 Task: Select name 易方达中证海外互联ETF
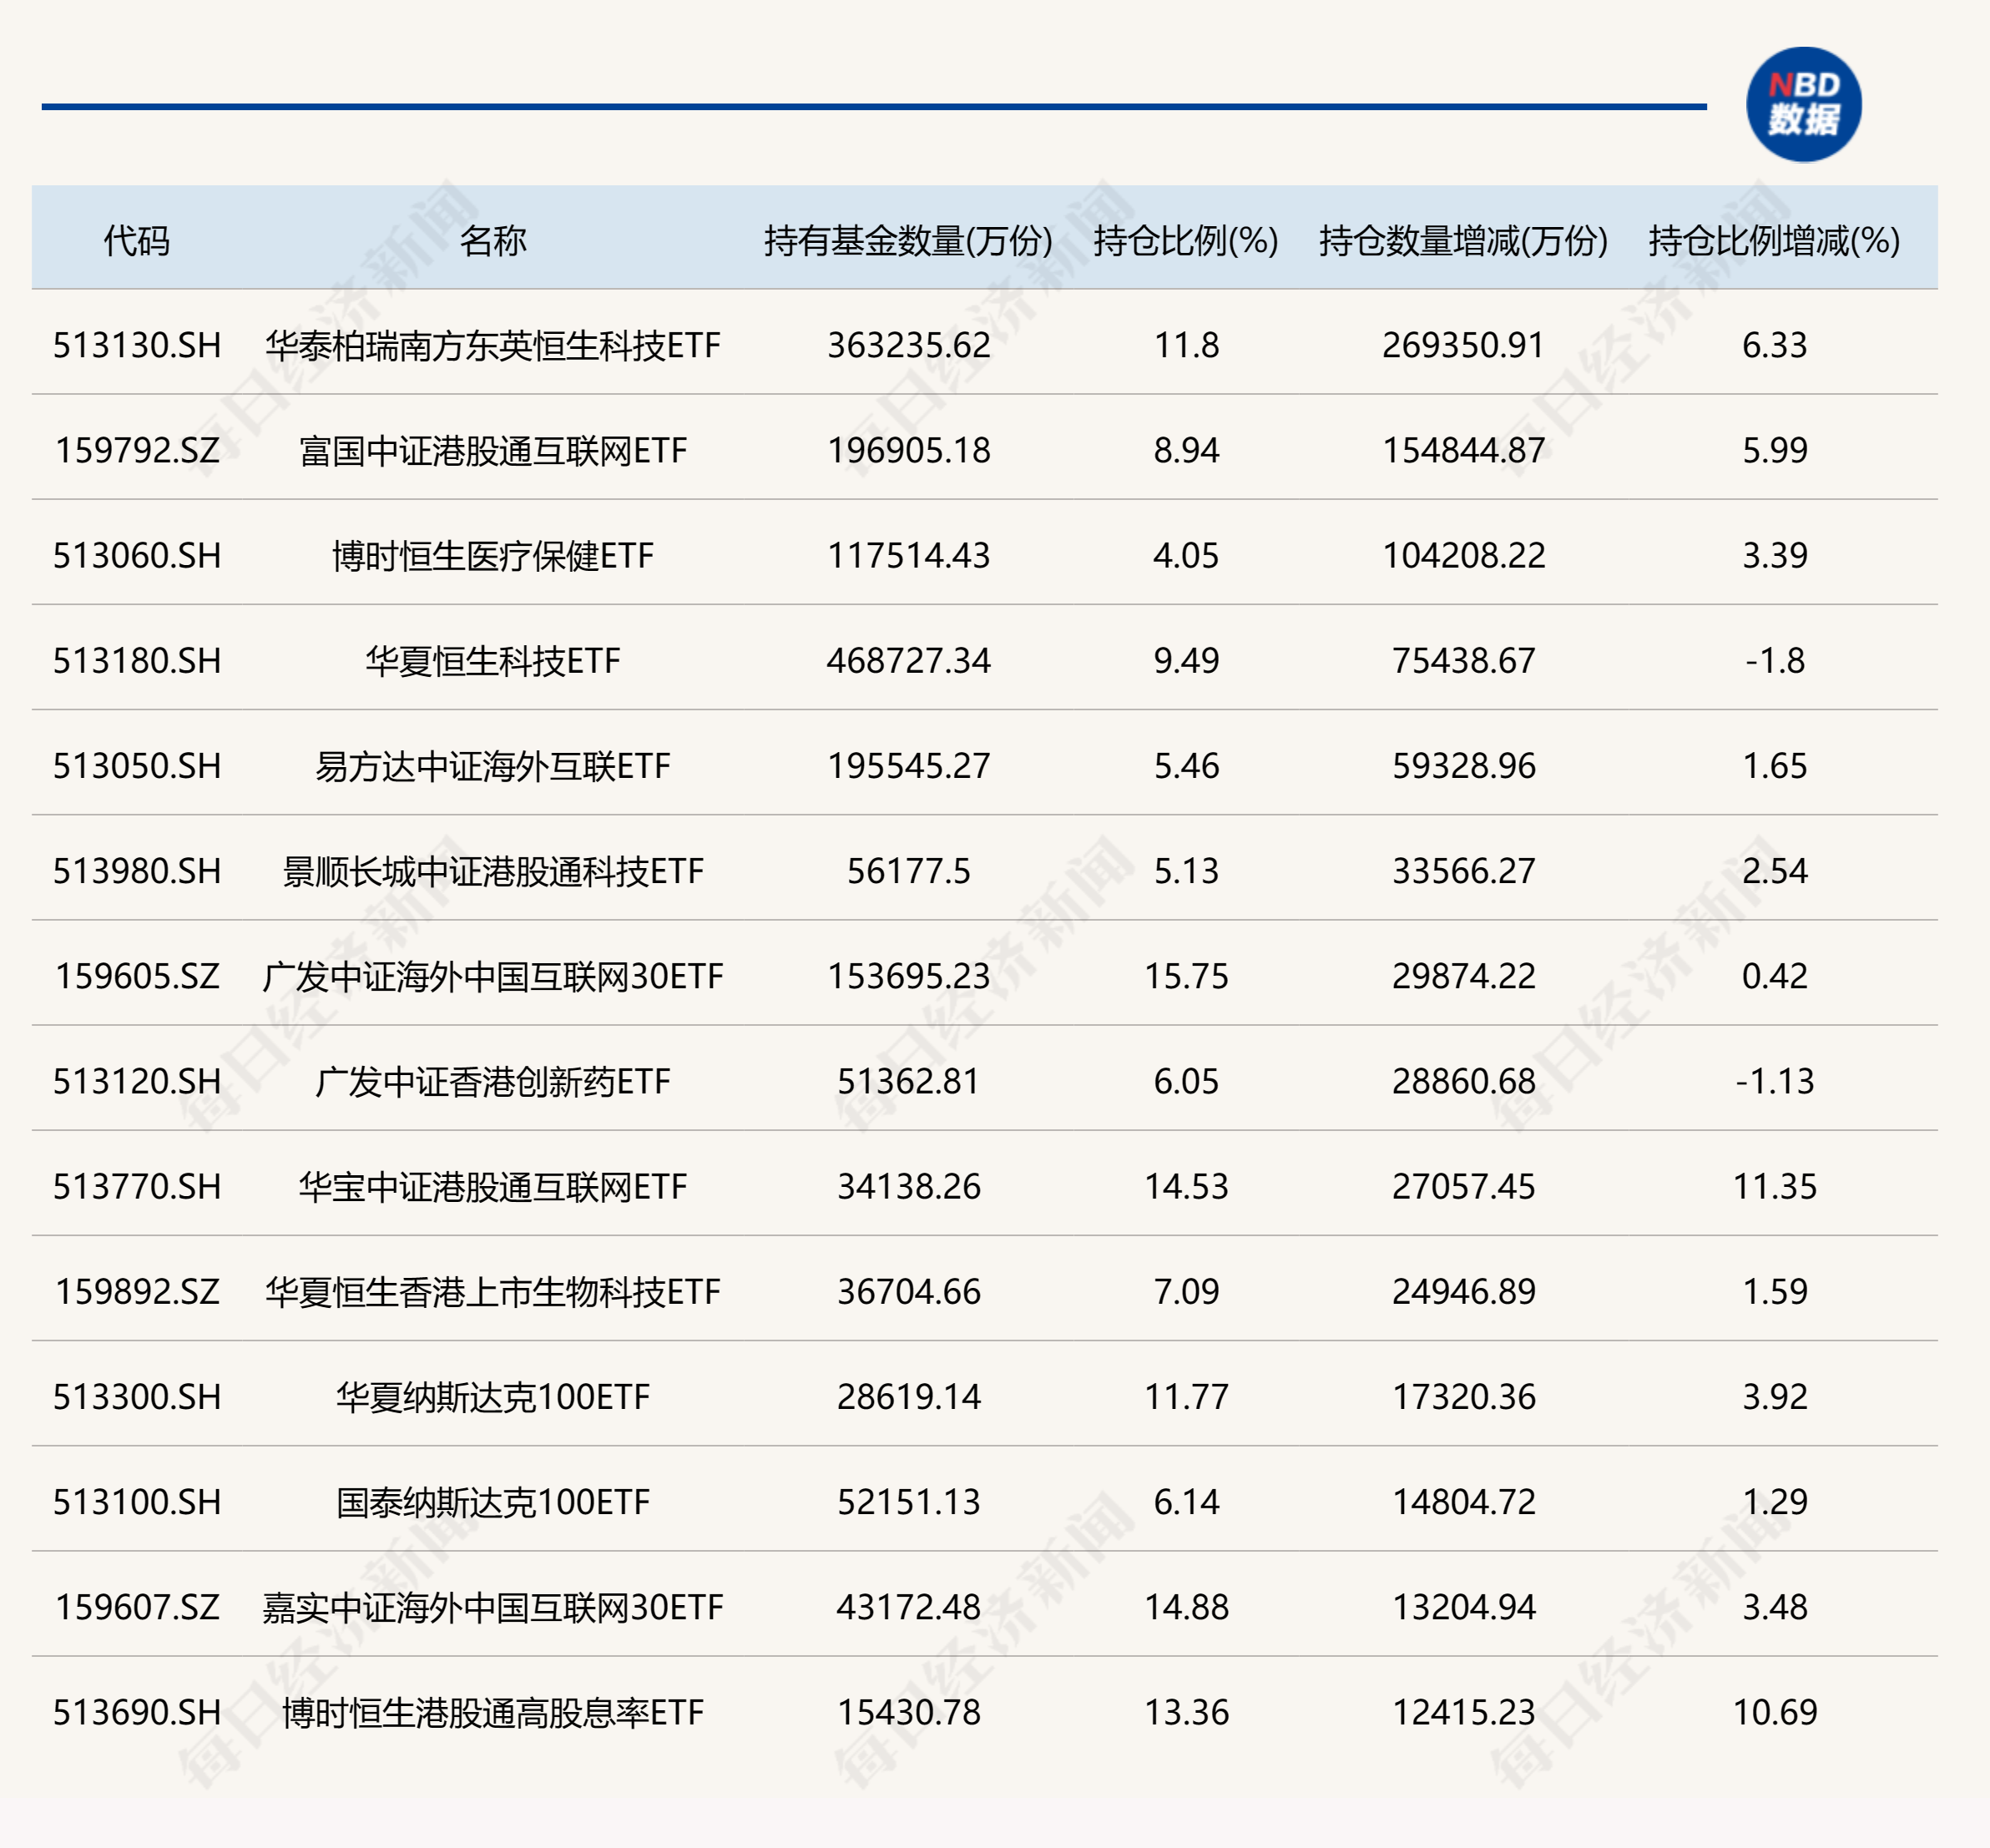point(493,766)
